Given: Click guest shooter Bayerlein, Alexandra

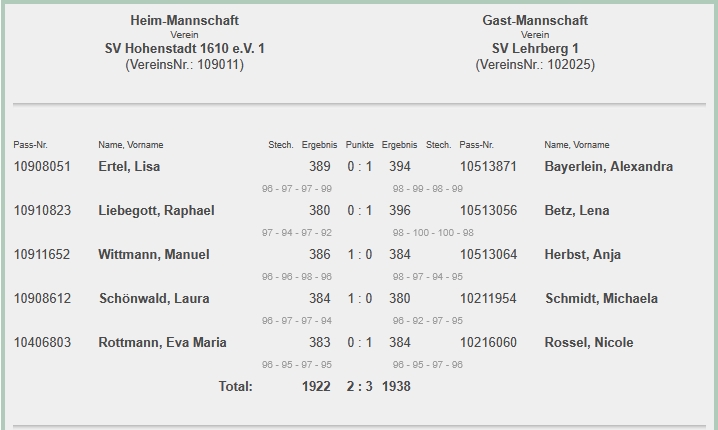Looking at the screenshot, I should click(608, 166).
